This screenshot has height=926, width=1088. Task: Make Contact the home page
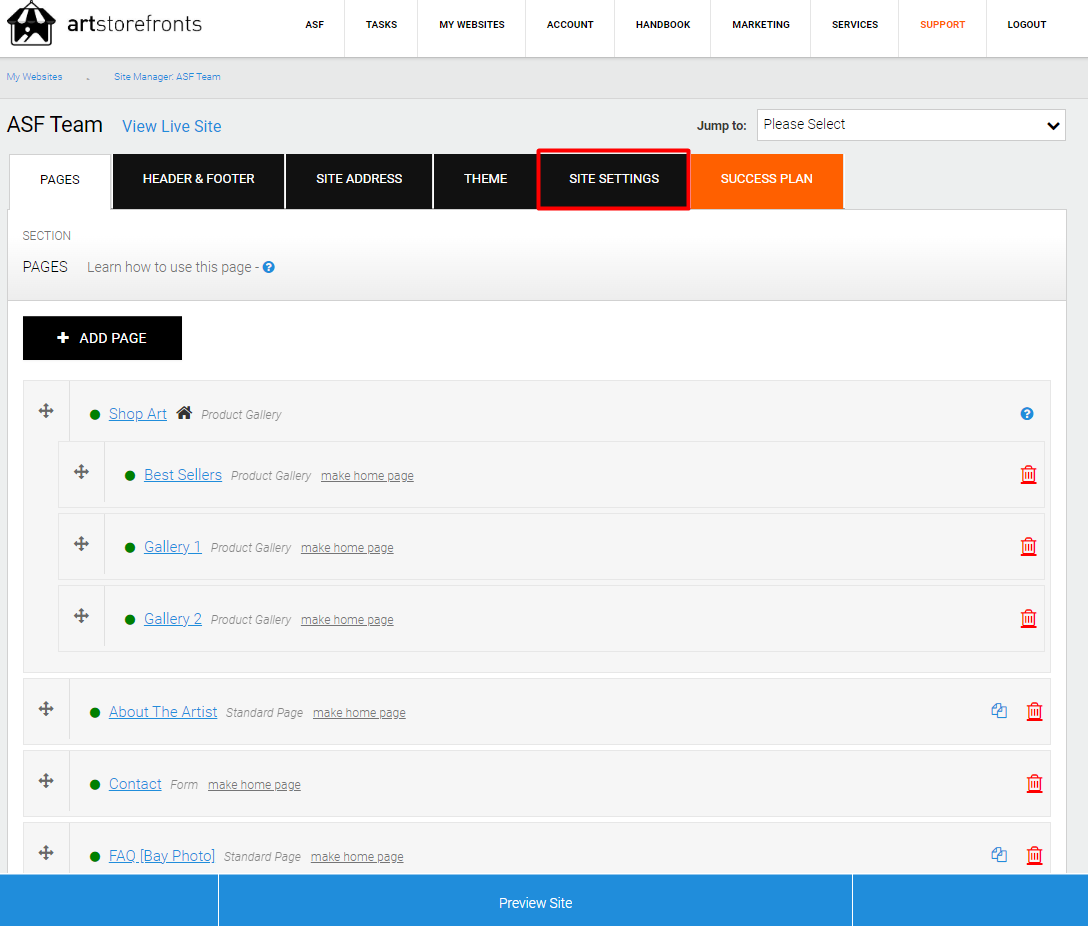coord(254,785)
